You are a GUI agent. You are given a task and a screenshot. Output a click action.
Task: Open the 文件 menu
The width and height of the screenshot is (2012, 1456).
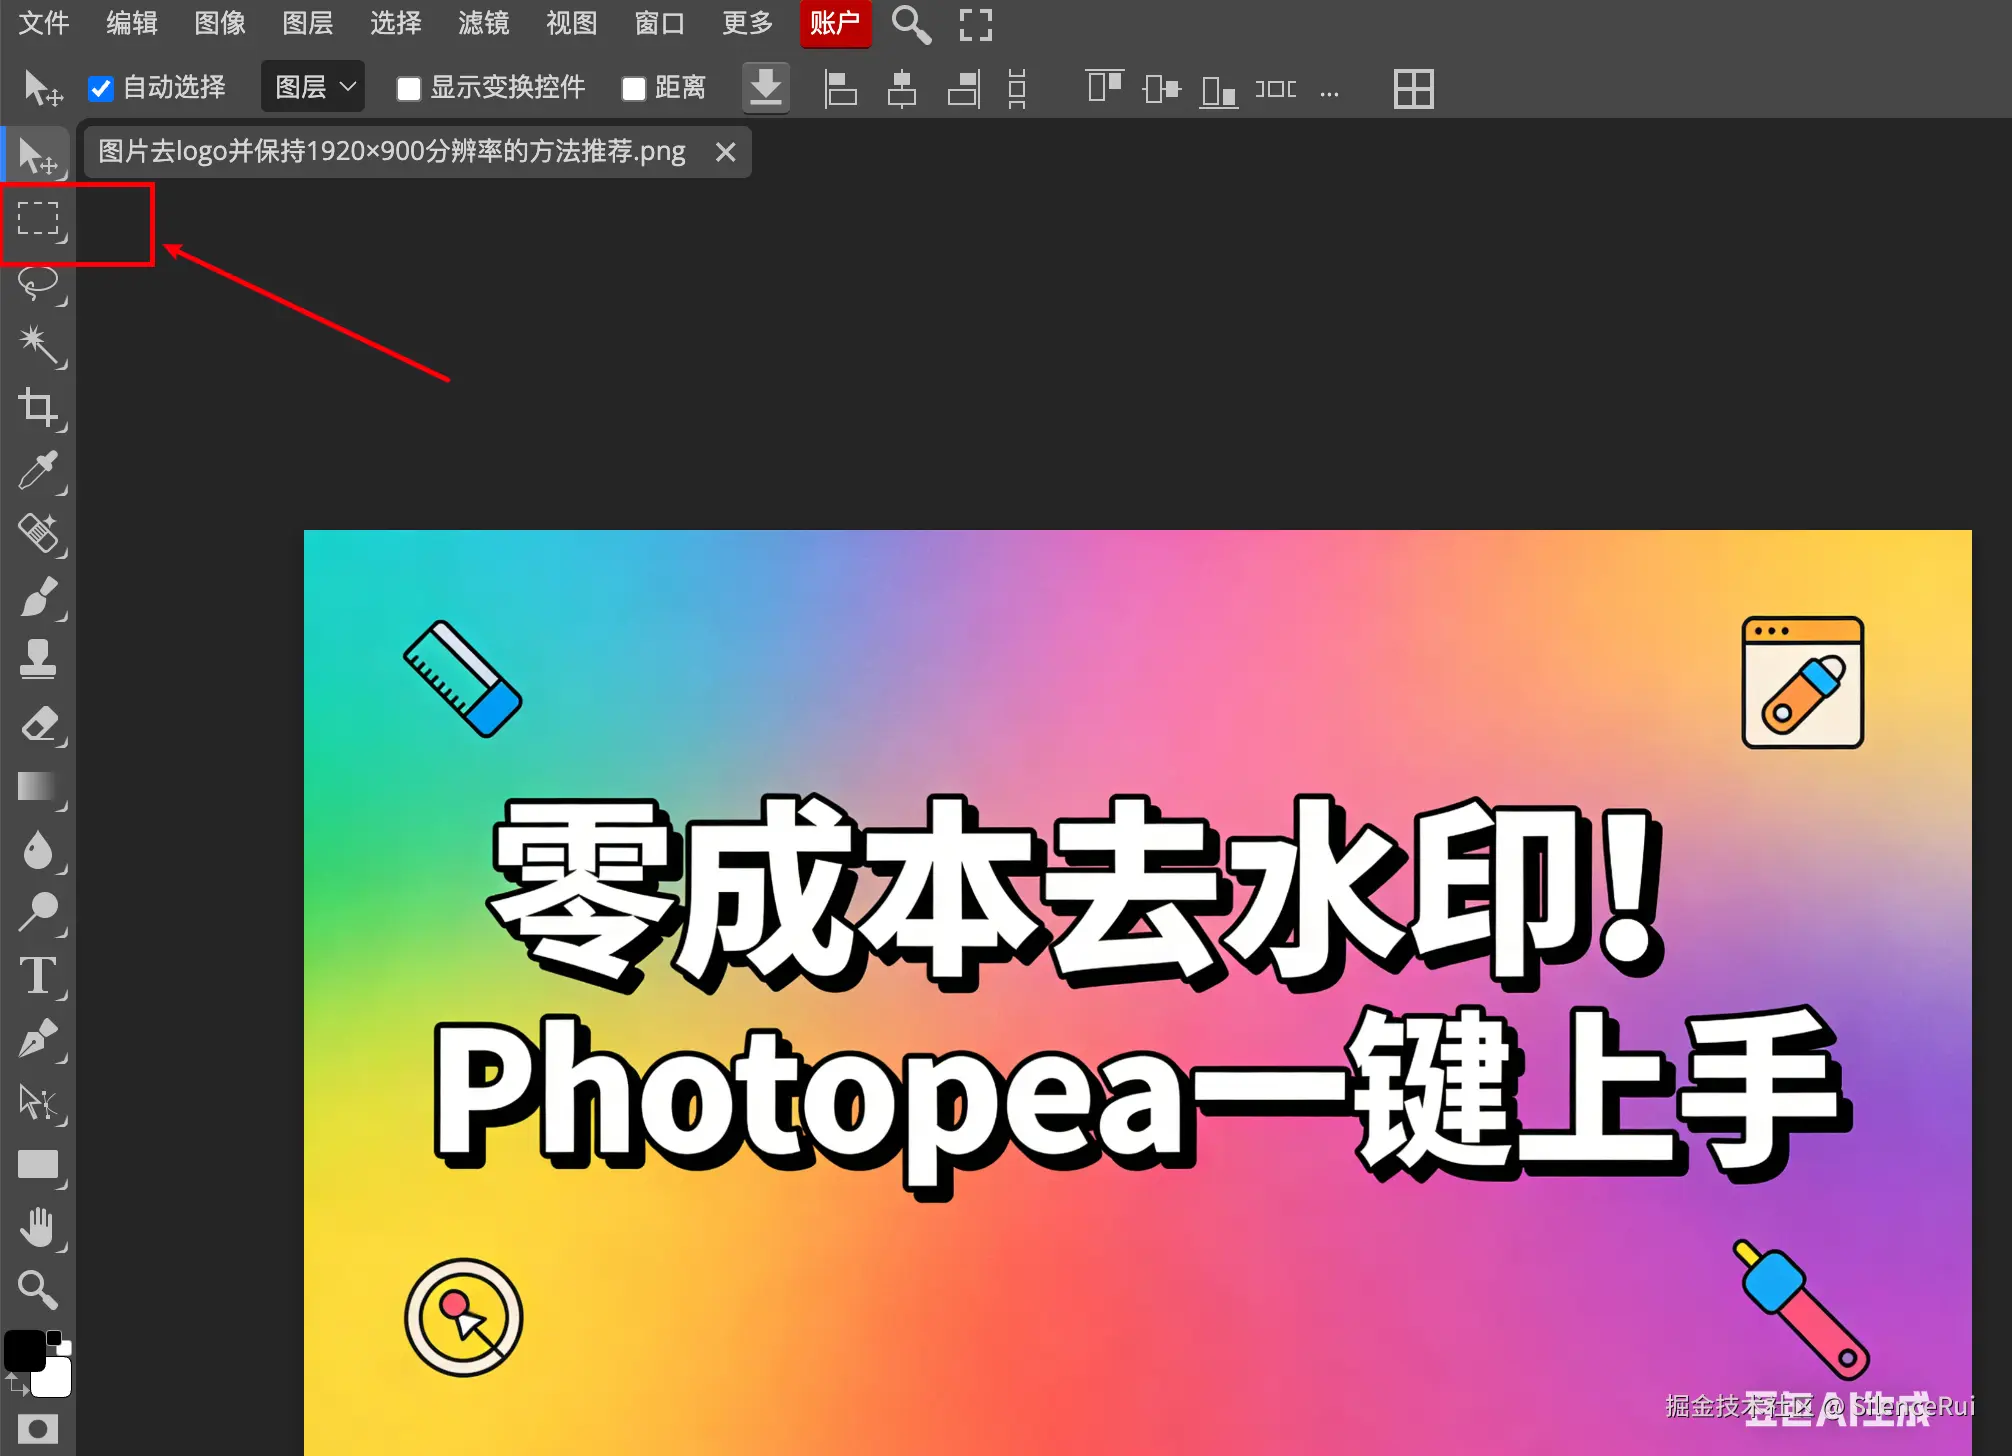pos(44,23)
